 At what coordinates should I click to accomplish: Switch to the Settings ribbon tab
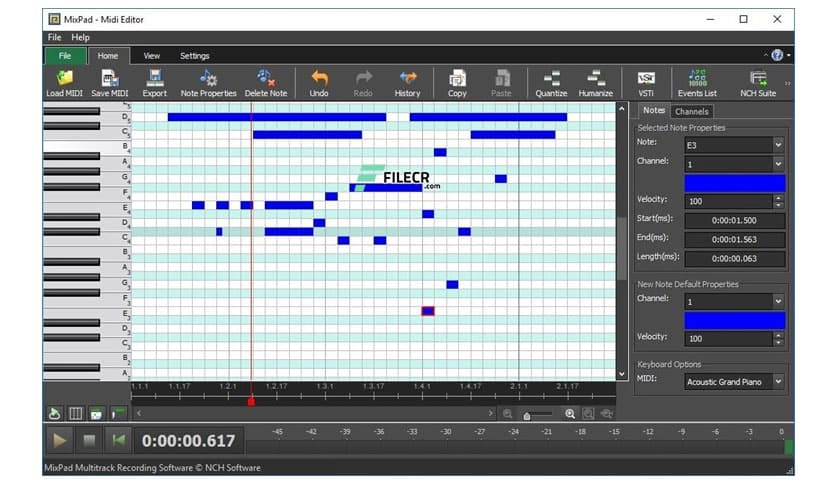(x=195, y=56)
